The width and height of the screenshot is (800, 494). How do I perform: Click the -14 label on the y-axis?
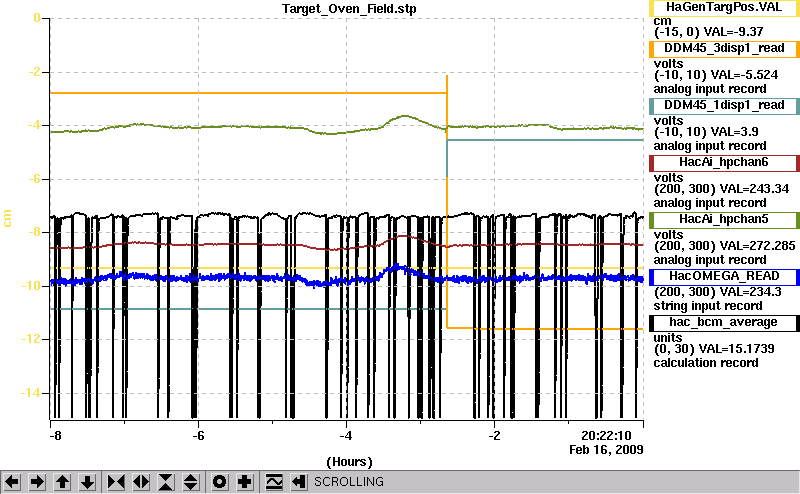[31, 393]
